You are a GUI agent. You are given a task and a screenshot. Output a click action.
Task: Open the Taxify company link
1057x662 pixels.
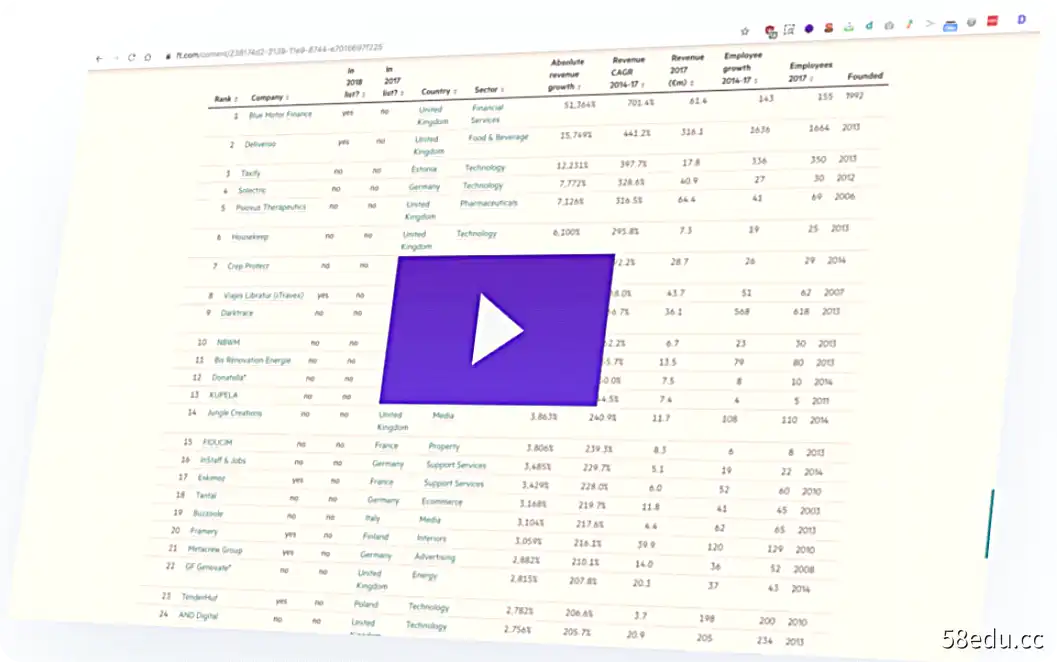coord(250,173)
